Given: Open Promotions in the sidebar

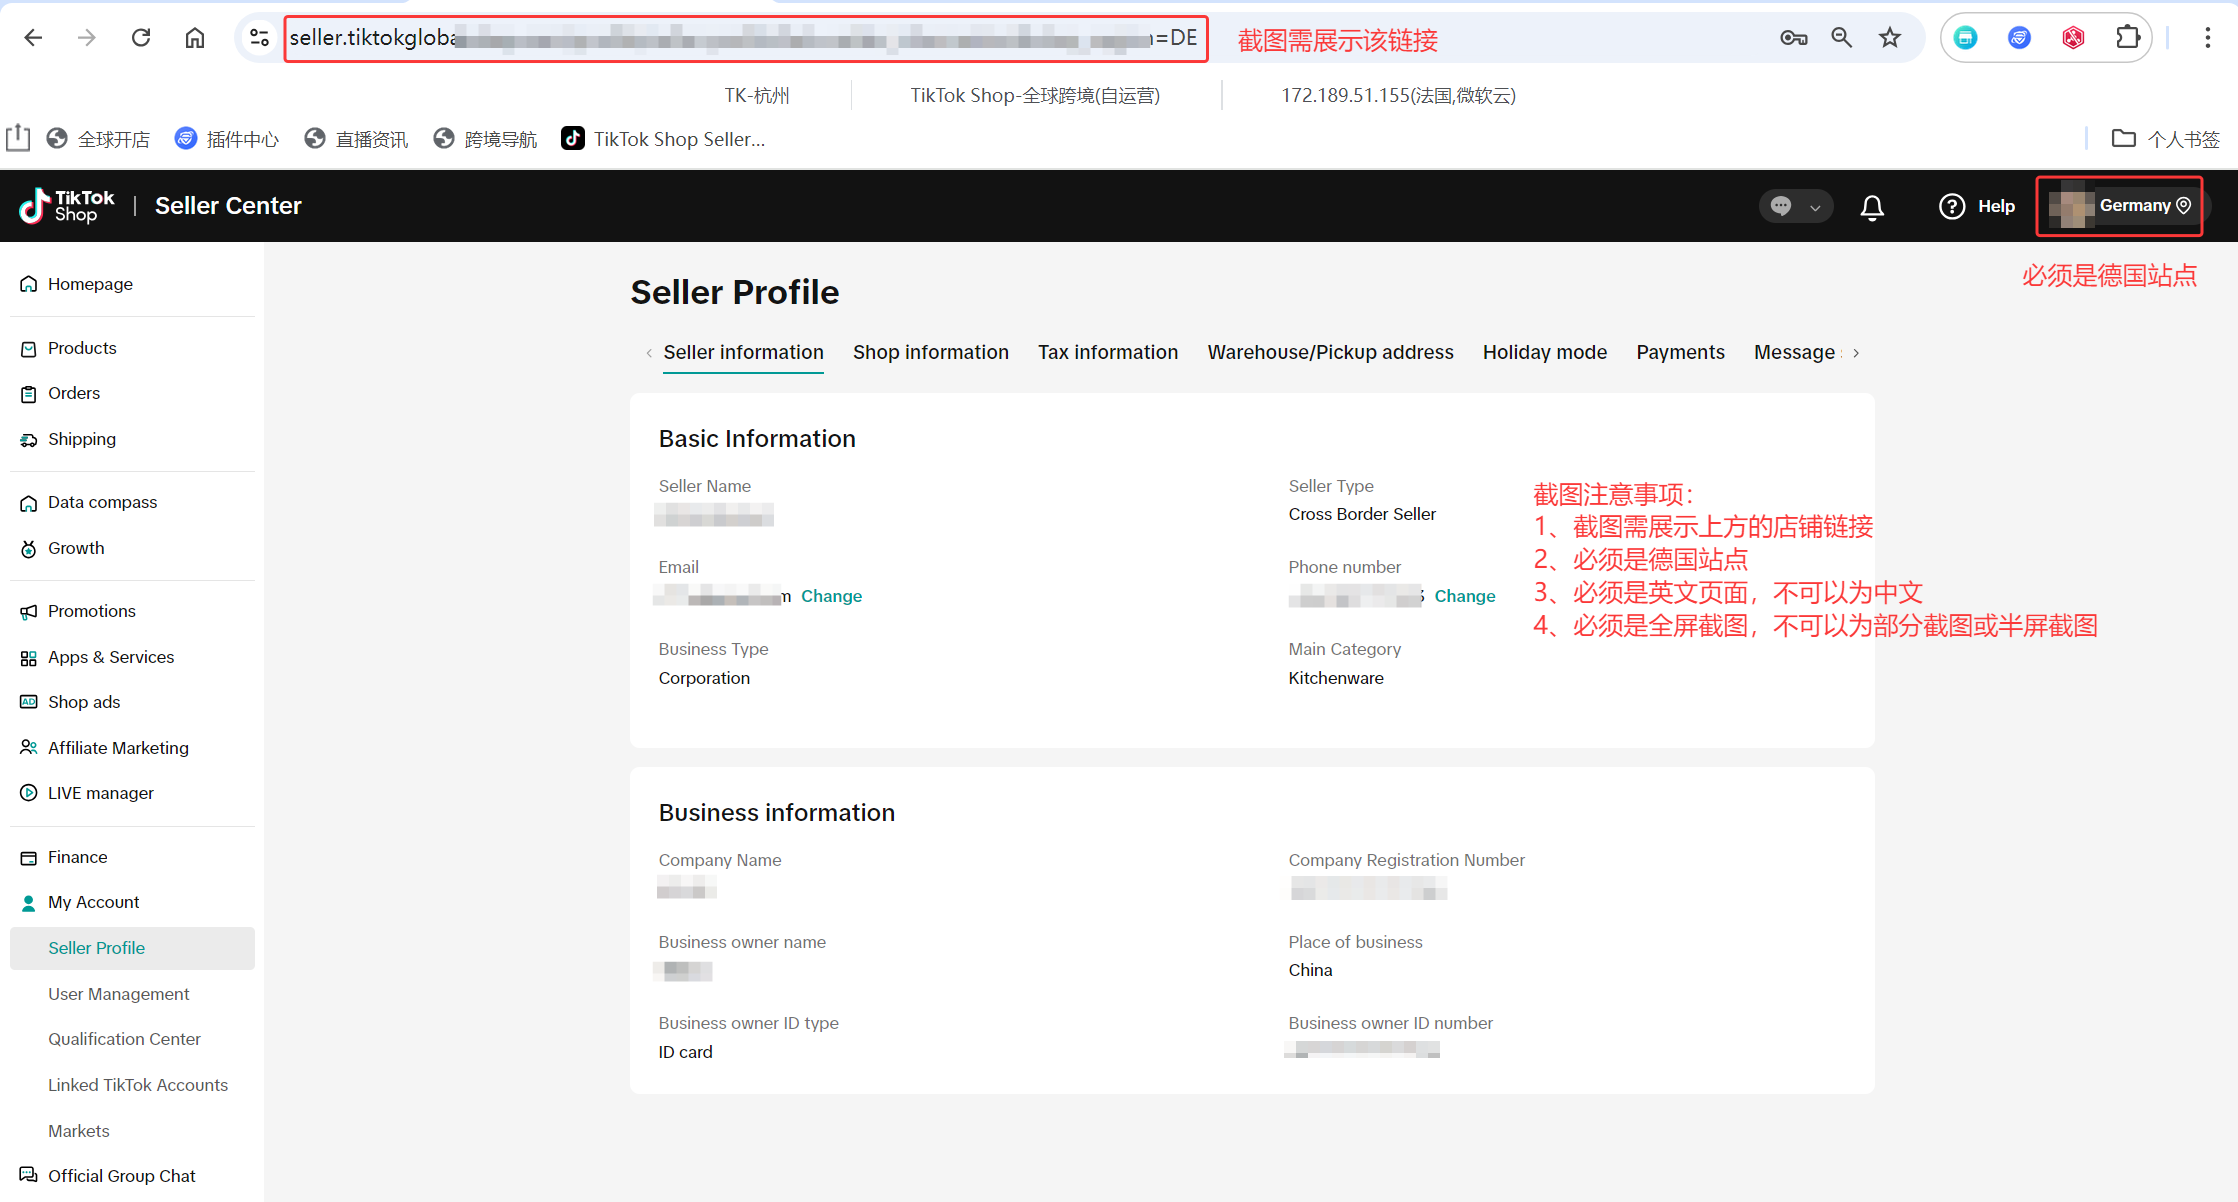Looking at the screenshot, I should click(92, 611).
